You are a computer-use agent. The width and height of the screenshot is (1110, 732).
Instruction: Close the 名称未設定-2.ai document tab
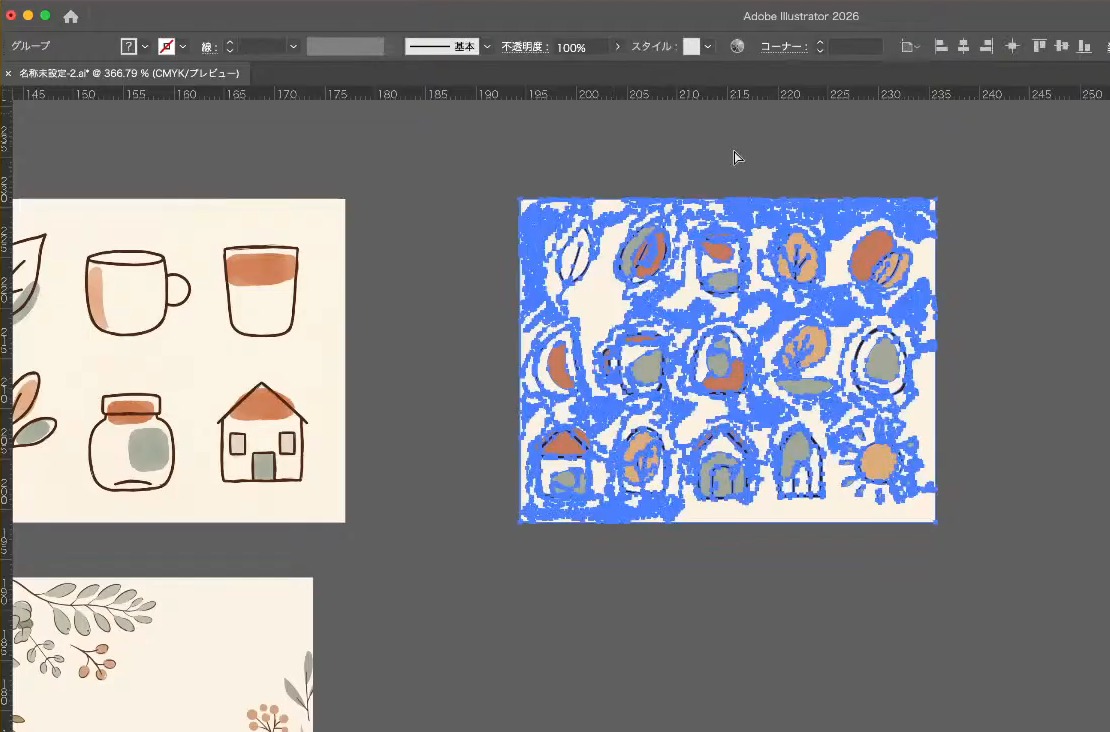click(x=8, y=74)
